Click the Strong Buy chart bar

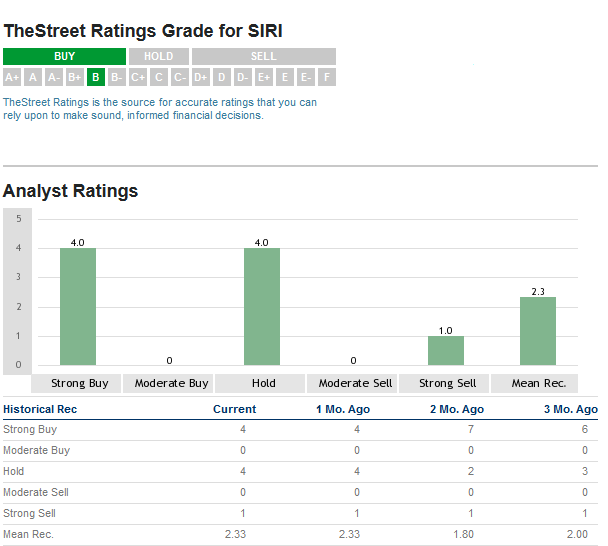[x=78, y=306]
